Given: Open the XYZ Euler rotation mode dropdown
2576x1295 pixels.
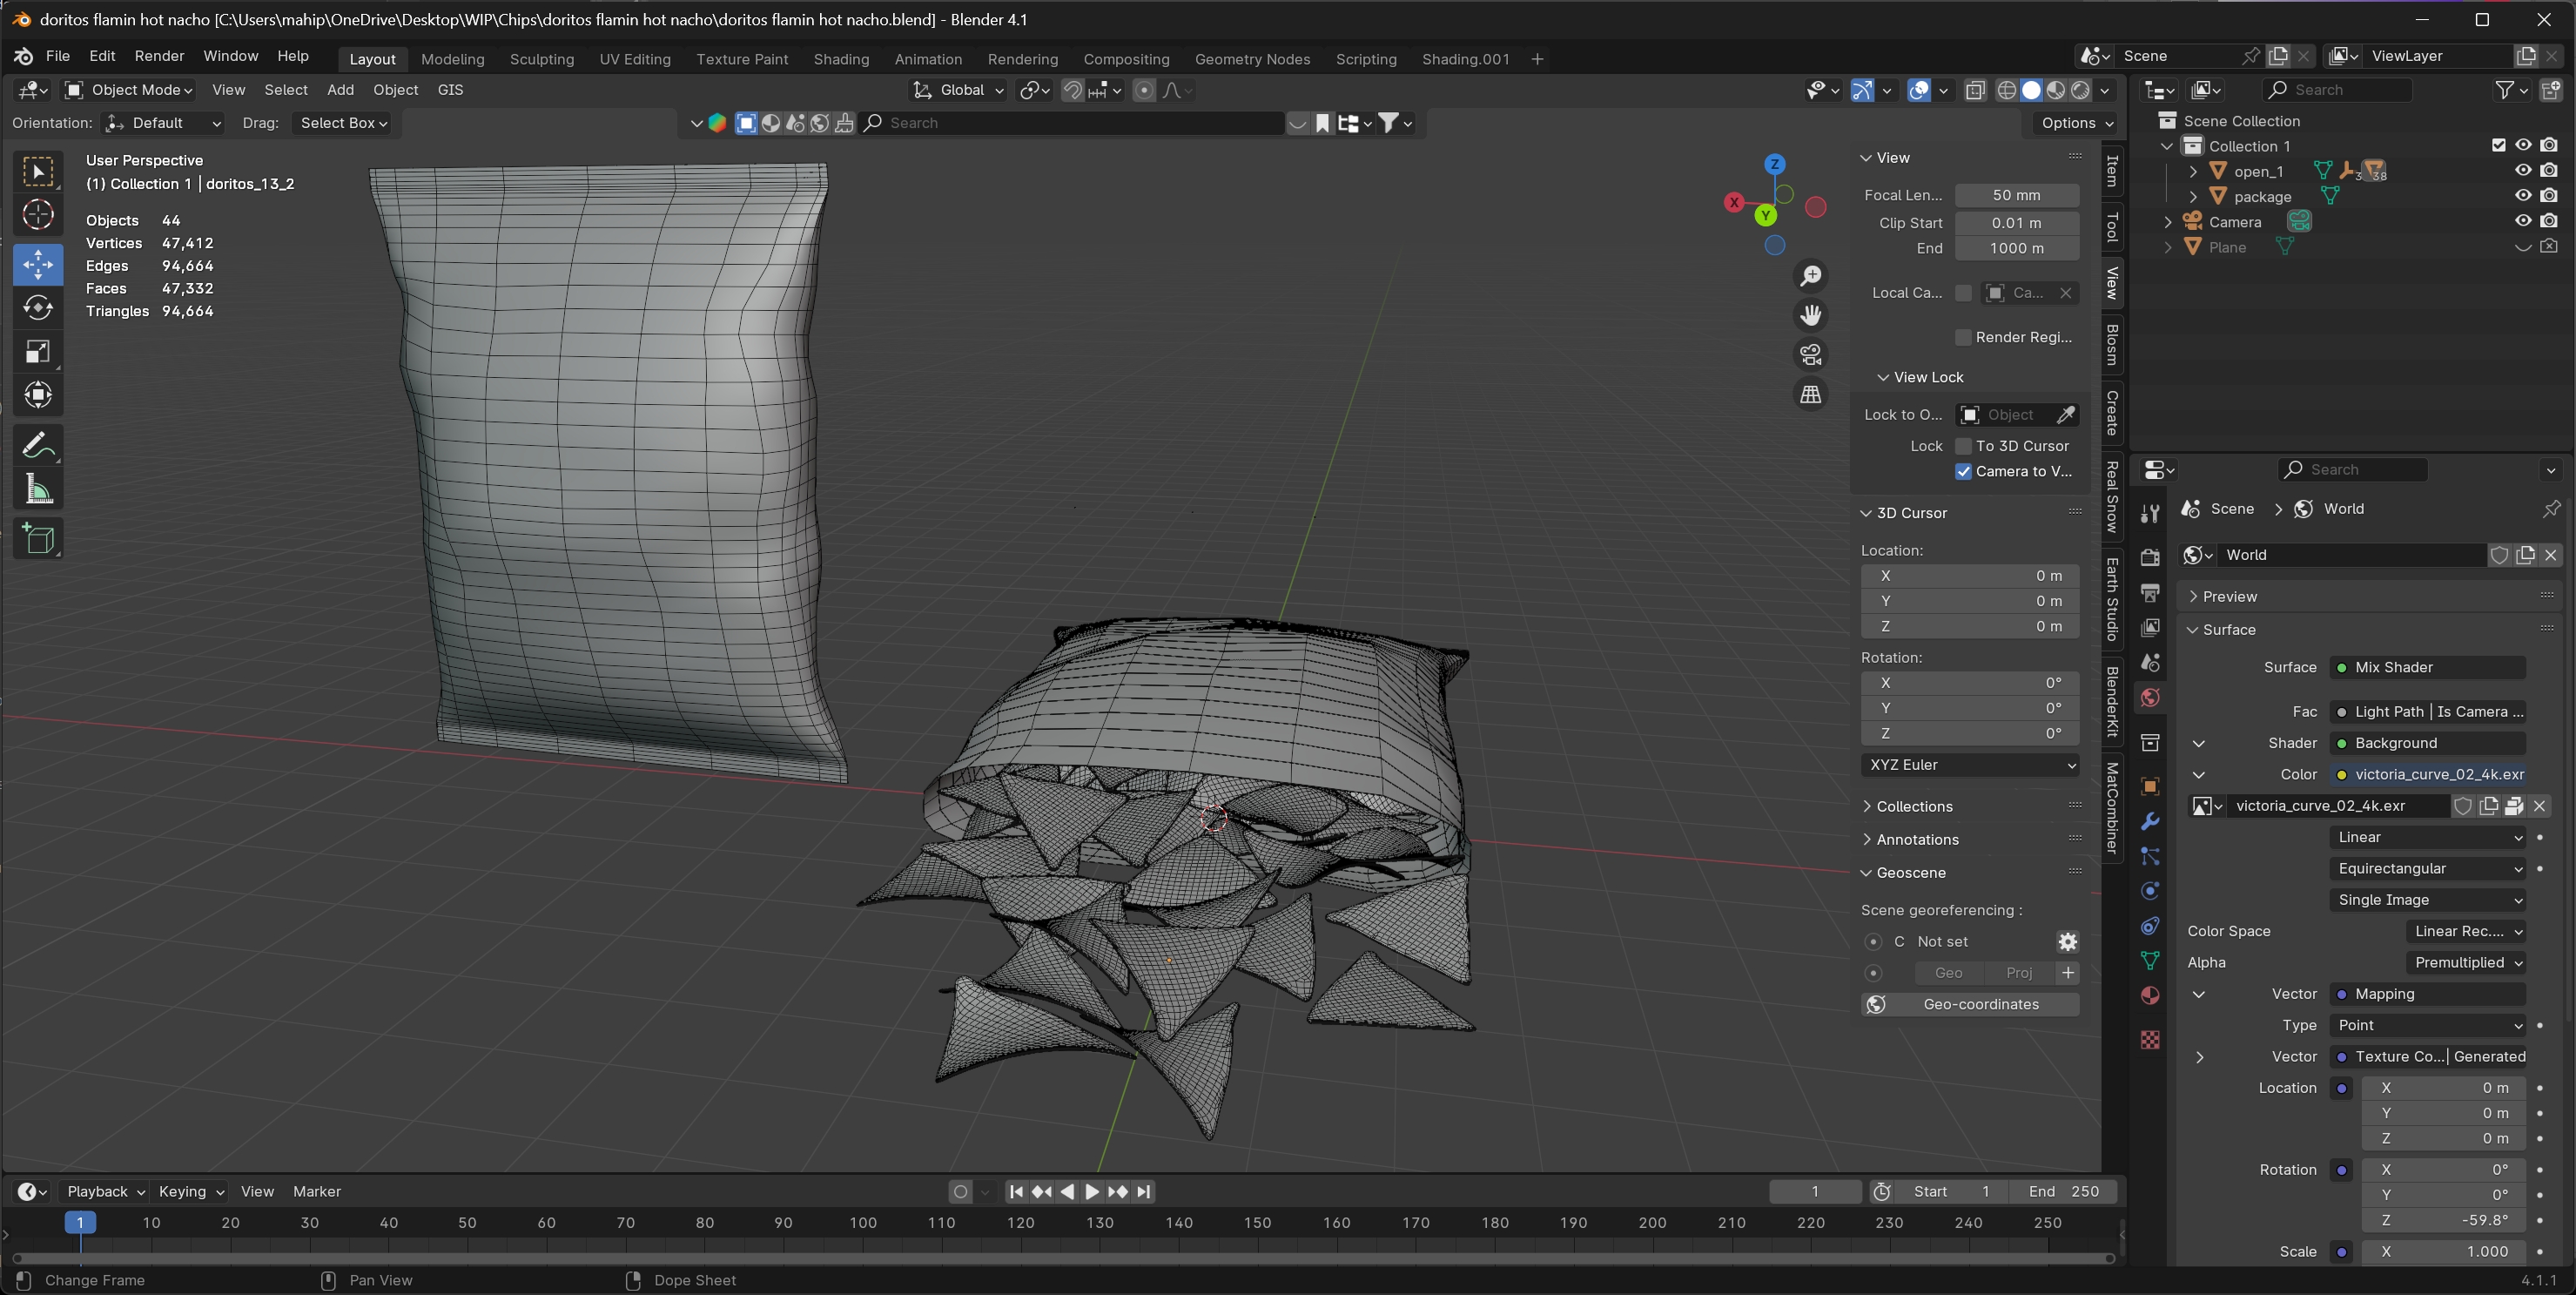Looking at the screenshot, I should [x=1968, y=765].
